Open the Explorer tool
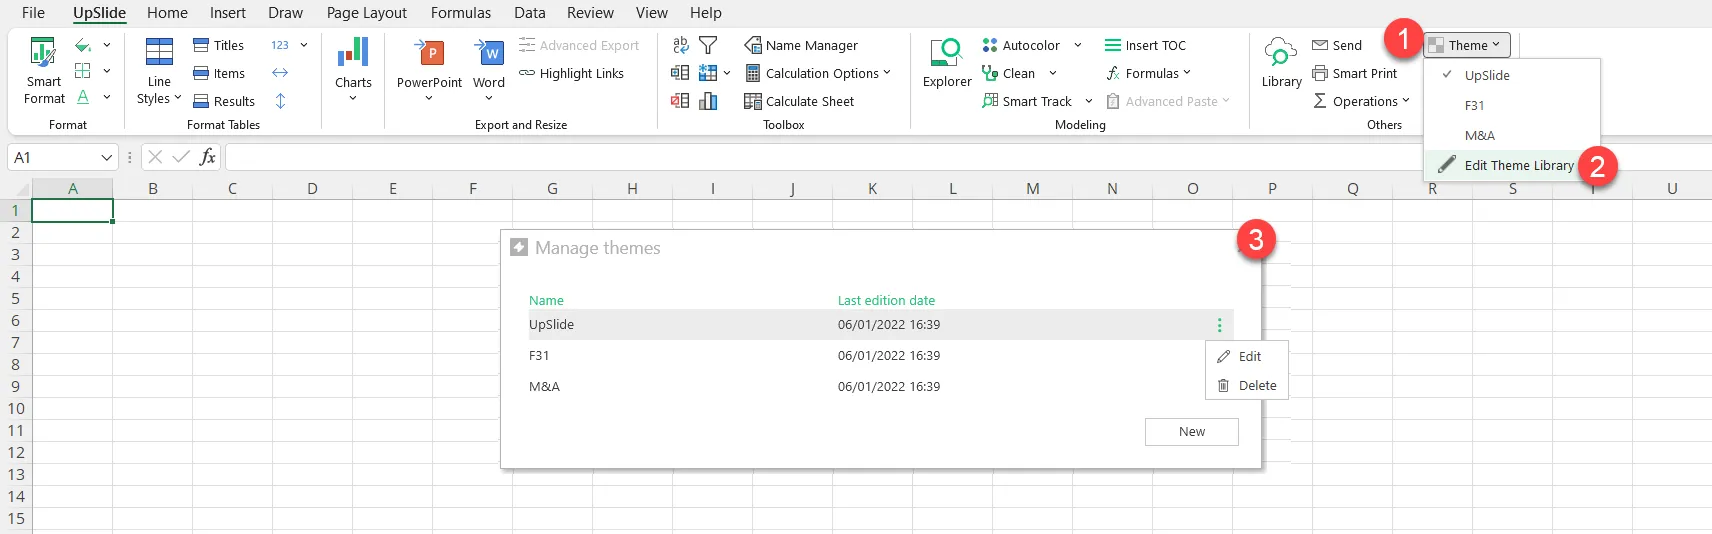1712x534 pixels. point(947,63)
